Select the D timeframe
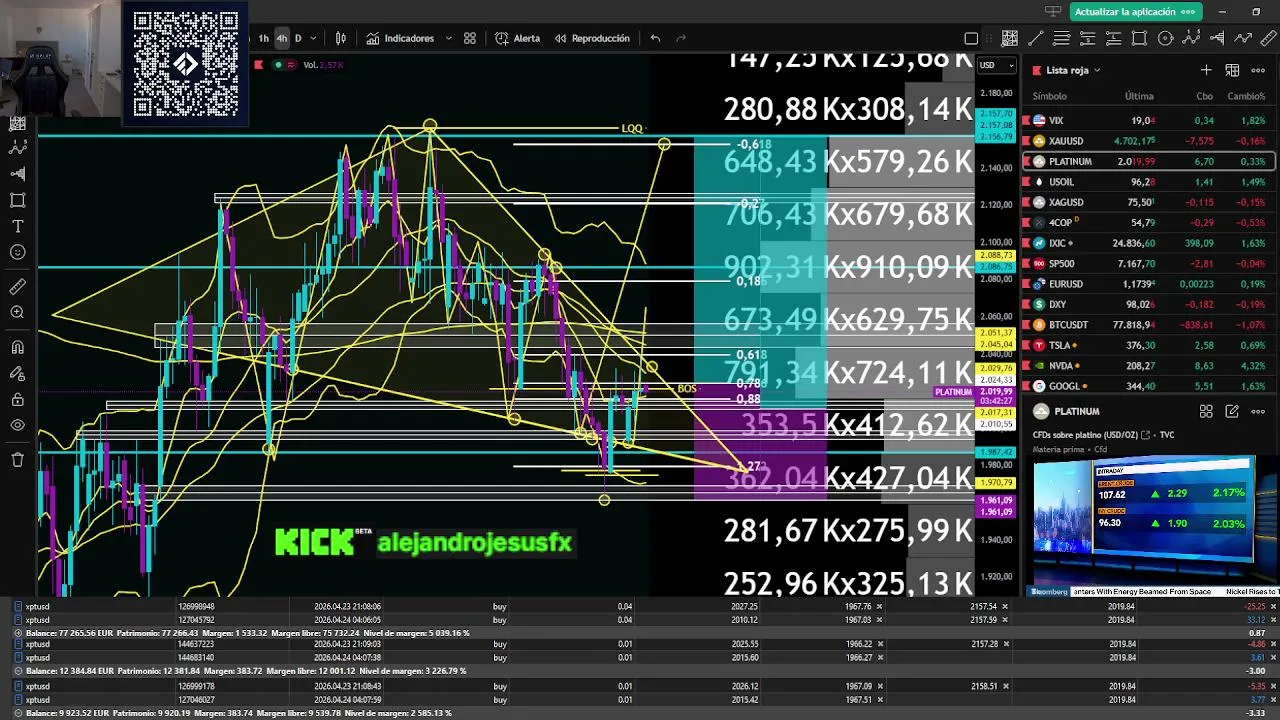 point(297,38)
